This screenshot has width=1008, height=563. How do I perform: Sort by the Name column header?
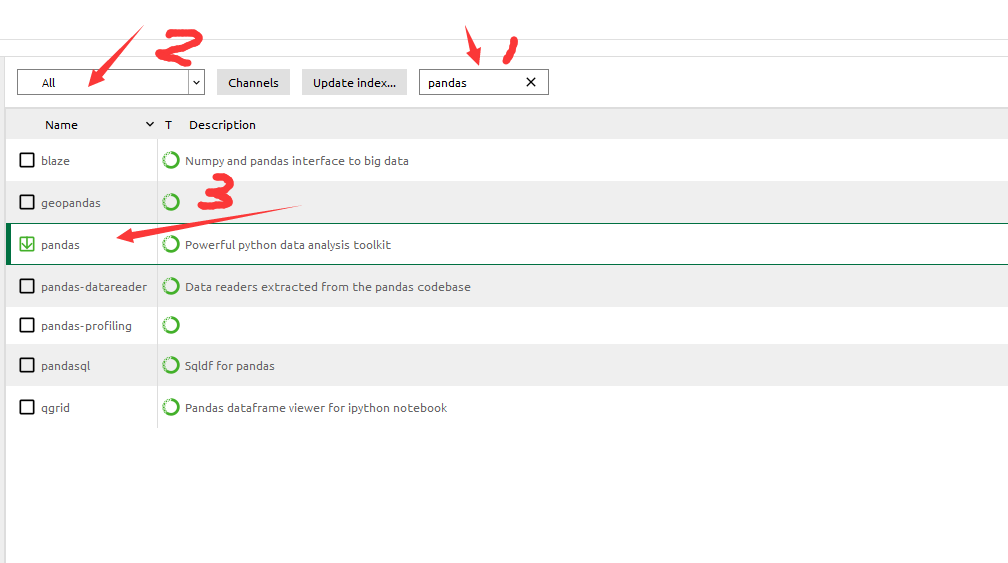62,125
